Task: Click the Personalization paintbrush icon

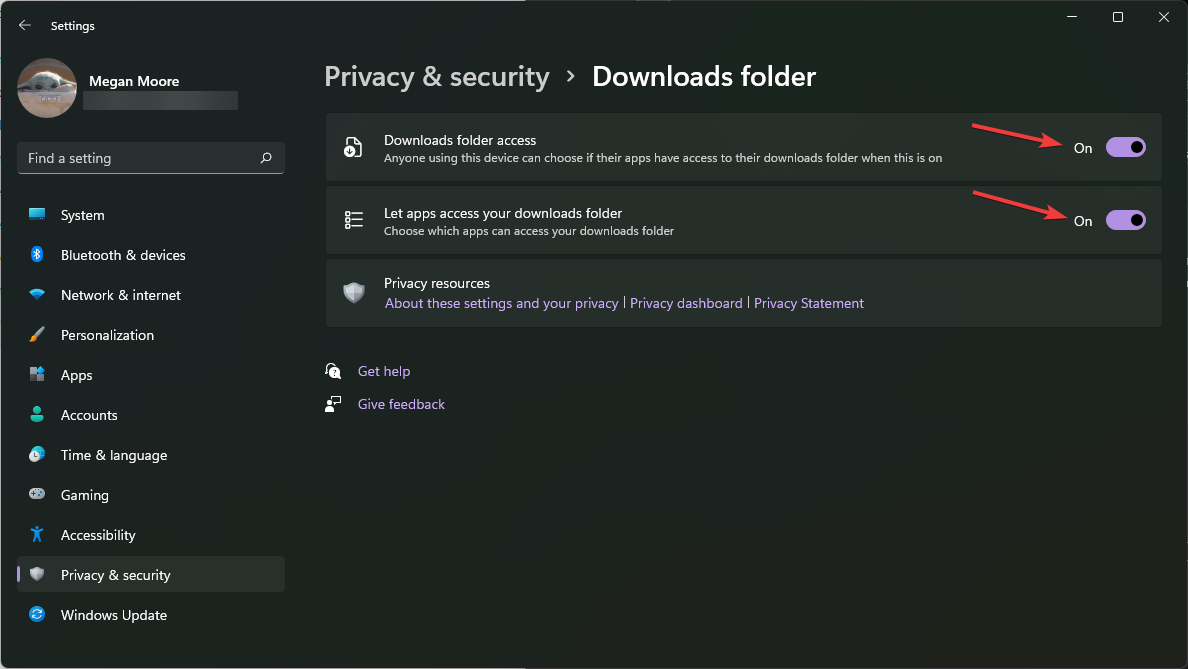Action: (37, 335)
